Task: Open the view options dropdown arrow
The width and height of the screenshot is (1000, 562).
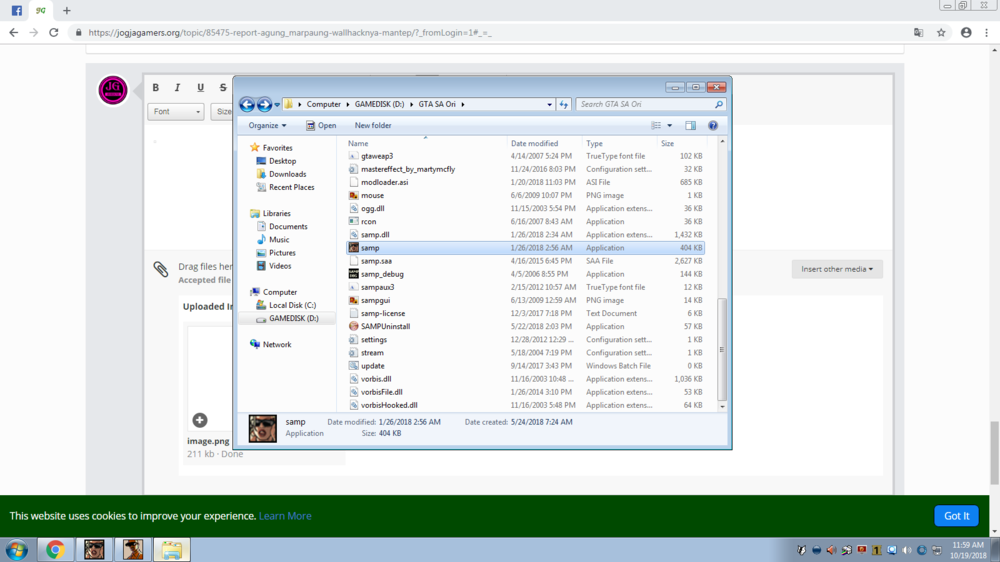Action: pyautogui.click(x=670, y=126)
